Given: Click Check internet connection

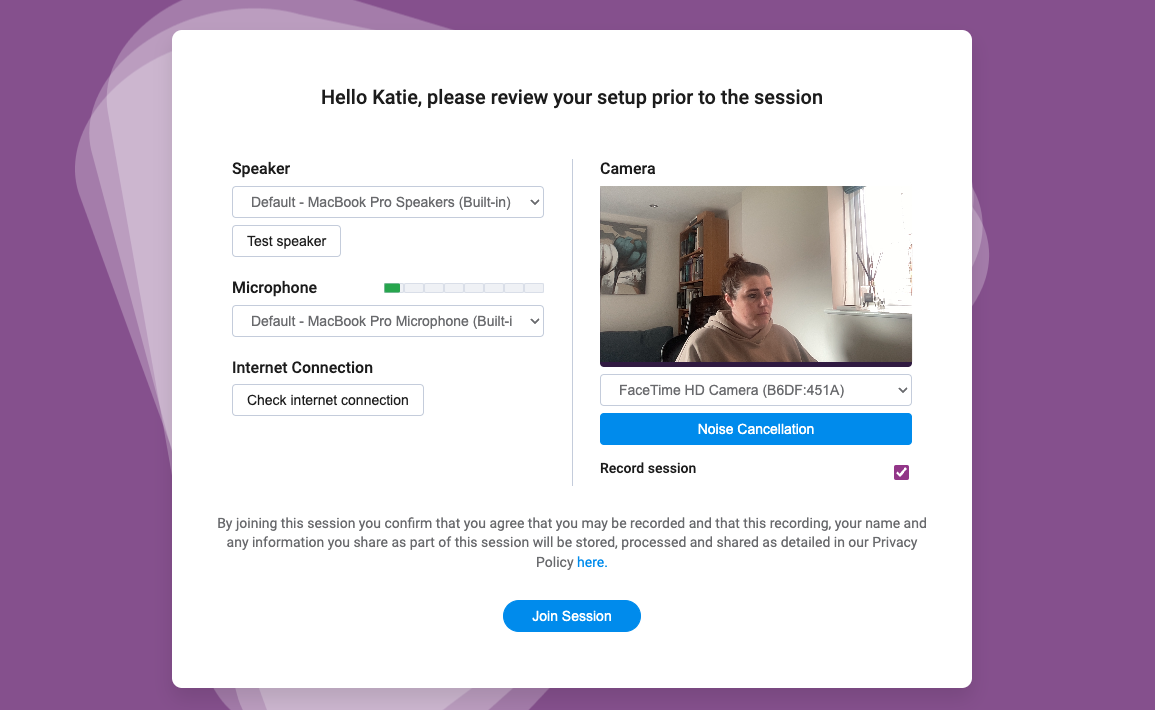Looking at the screenshot, I should click(328, 400).
